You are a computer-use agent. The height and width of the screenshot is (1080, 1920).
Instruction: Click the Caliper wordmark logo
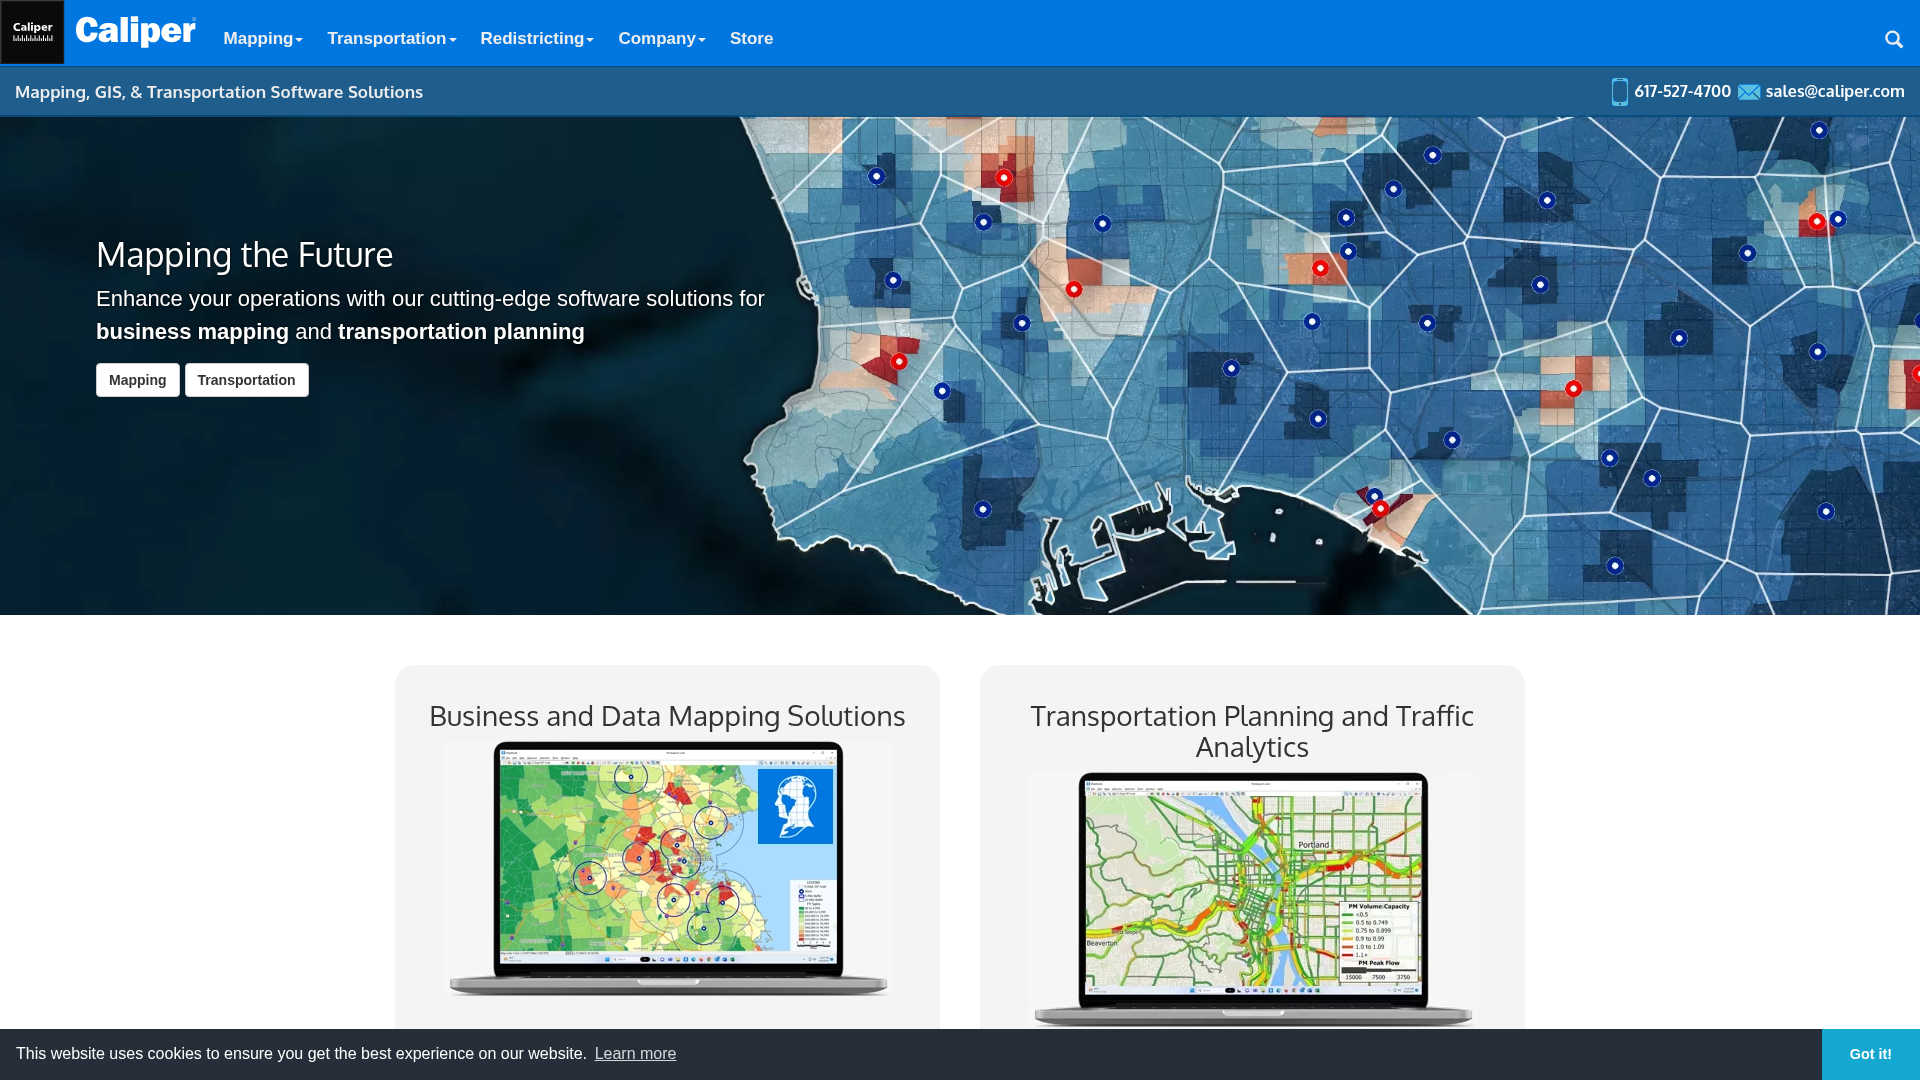point(136,32)
